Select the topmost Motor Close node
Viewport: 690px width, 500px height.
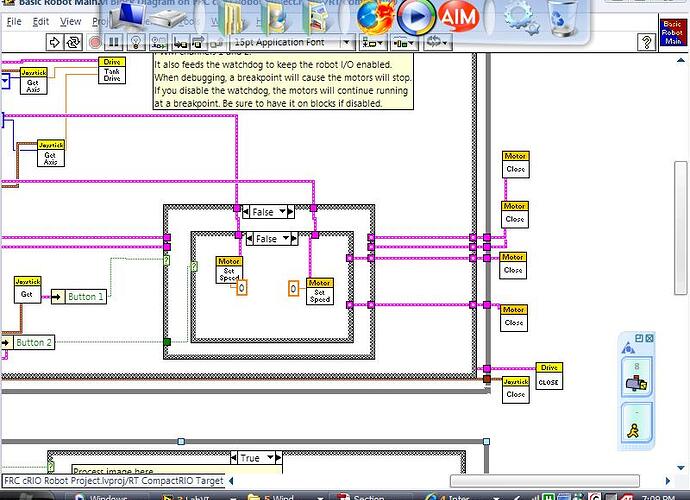pos(515,165)
